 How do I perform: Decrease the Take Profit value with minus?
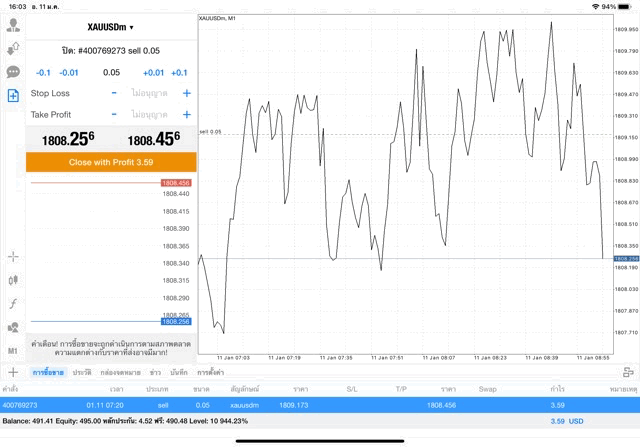pos(114,114)
